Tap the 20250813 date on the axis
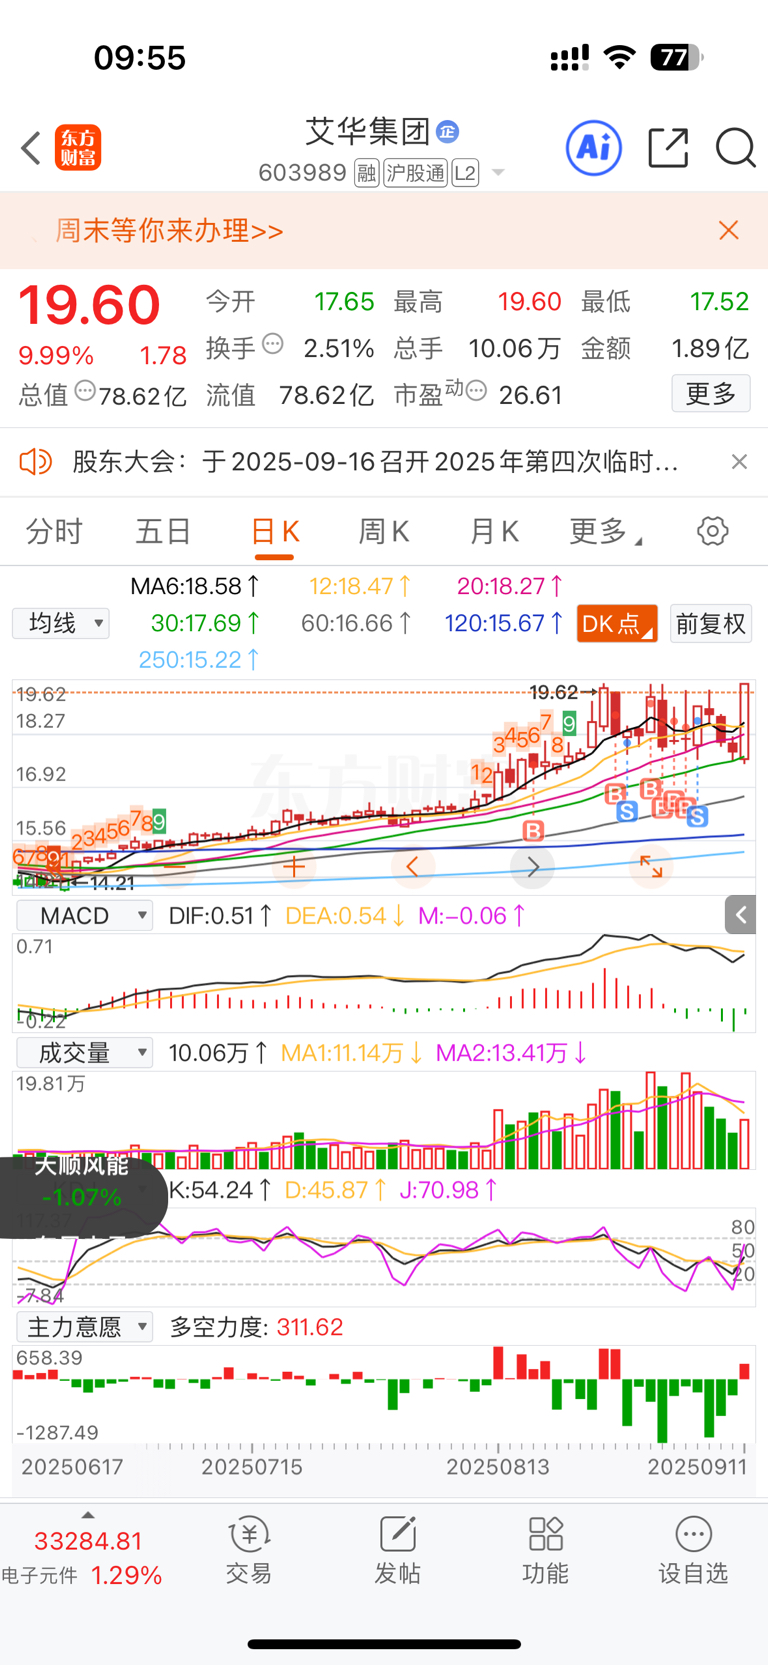 click(x=497, y=1467)
